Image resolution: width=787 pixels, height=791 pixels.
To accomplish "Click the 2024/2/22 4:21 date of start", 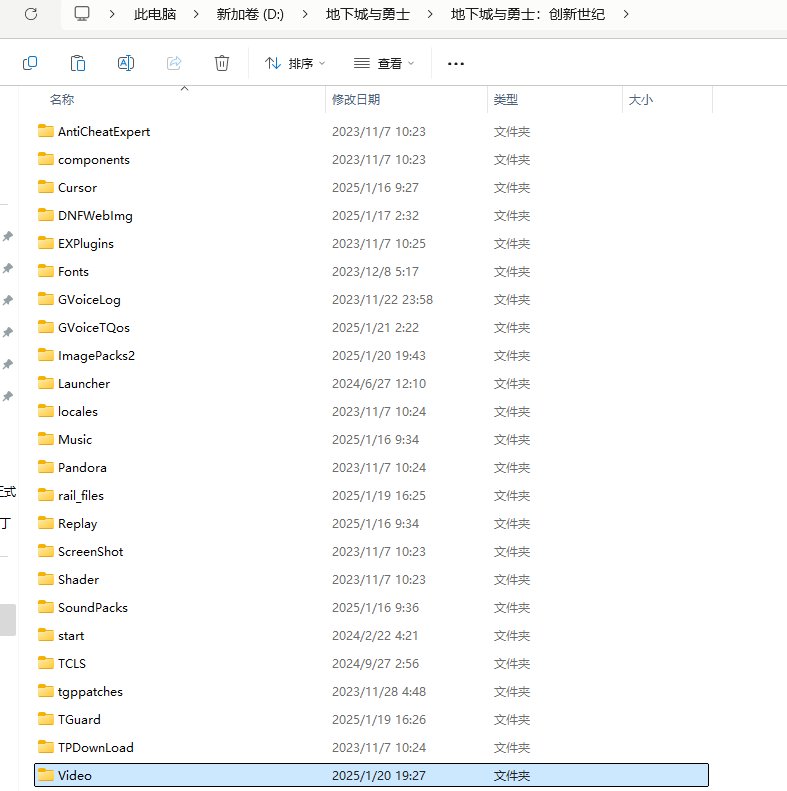I will [375, 636].
